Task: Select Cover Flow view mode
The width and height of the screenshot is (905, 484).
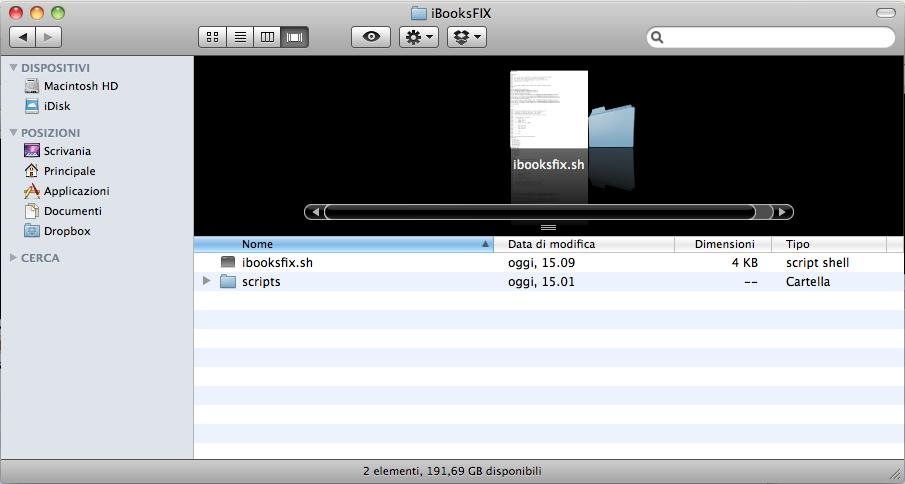Action: pos(295,37)
